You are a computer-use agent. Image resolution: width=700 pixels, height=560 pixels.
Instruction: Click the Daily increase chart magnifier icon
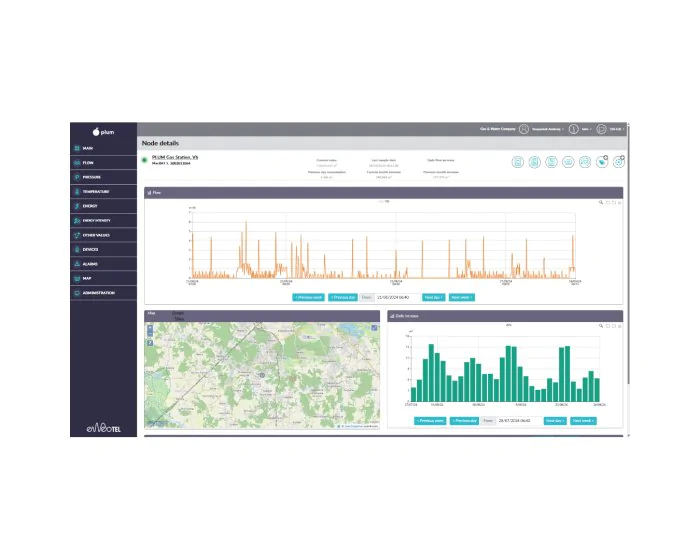pyautogui.click(x=601, y=326)
